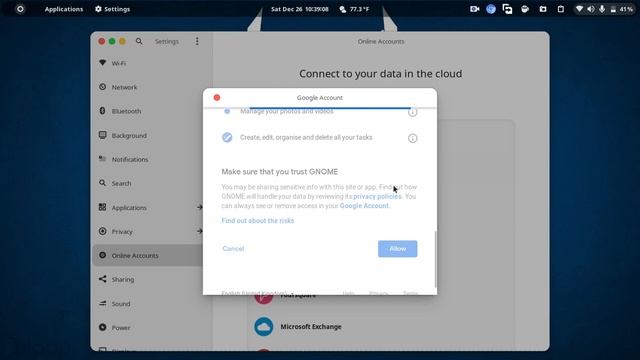Click the Applications grid icon in sidebar
This screenshot has width=640, height=360.
102,207
